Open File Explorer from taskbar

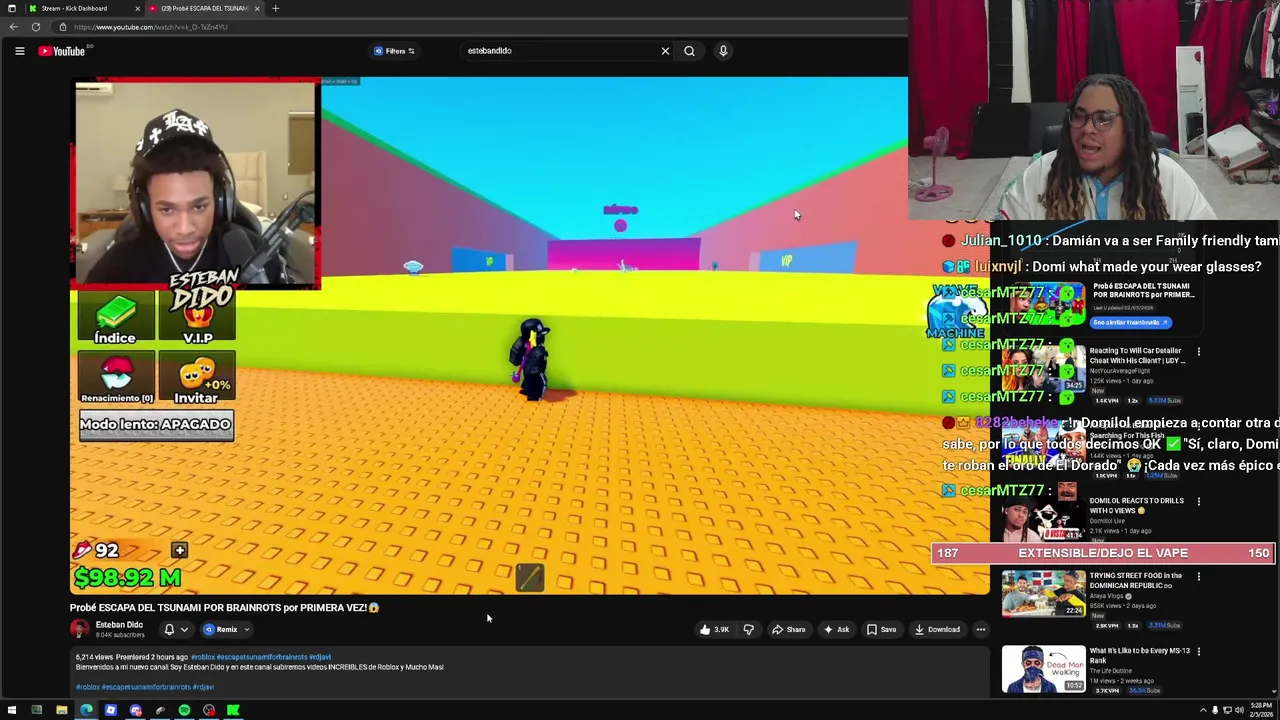[61, 710]
